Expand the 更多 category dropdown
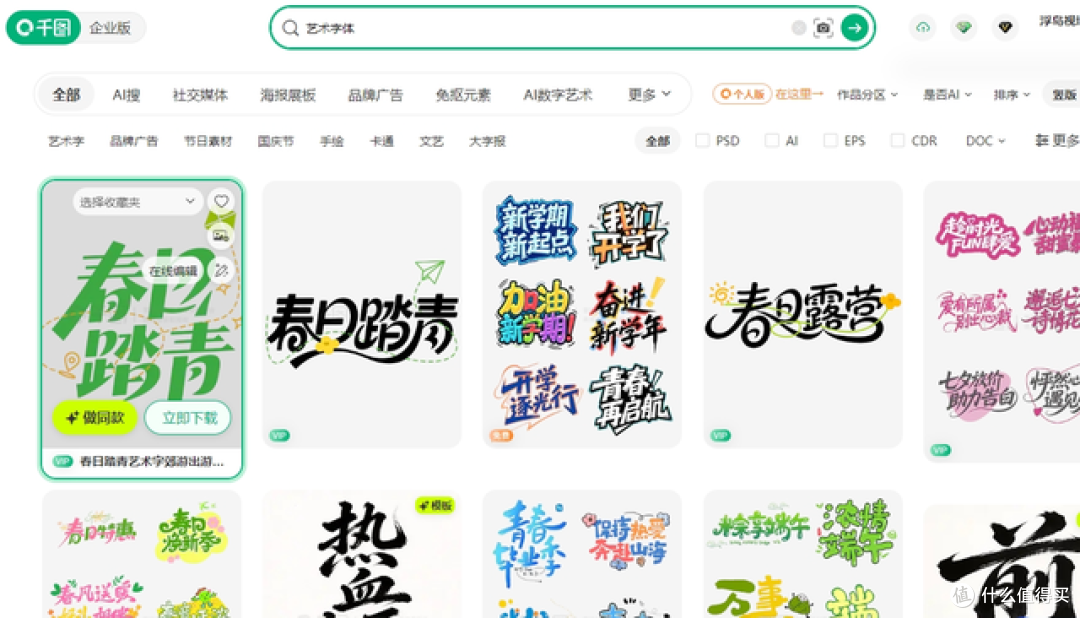This screenshot has width=1080, height=618. point(649,94)
